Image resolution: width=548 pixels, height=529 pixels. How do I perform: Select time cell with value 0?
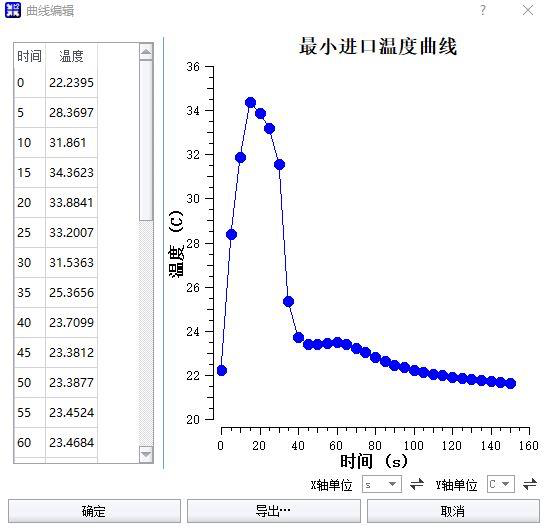point(30,83)
